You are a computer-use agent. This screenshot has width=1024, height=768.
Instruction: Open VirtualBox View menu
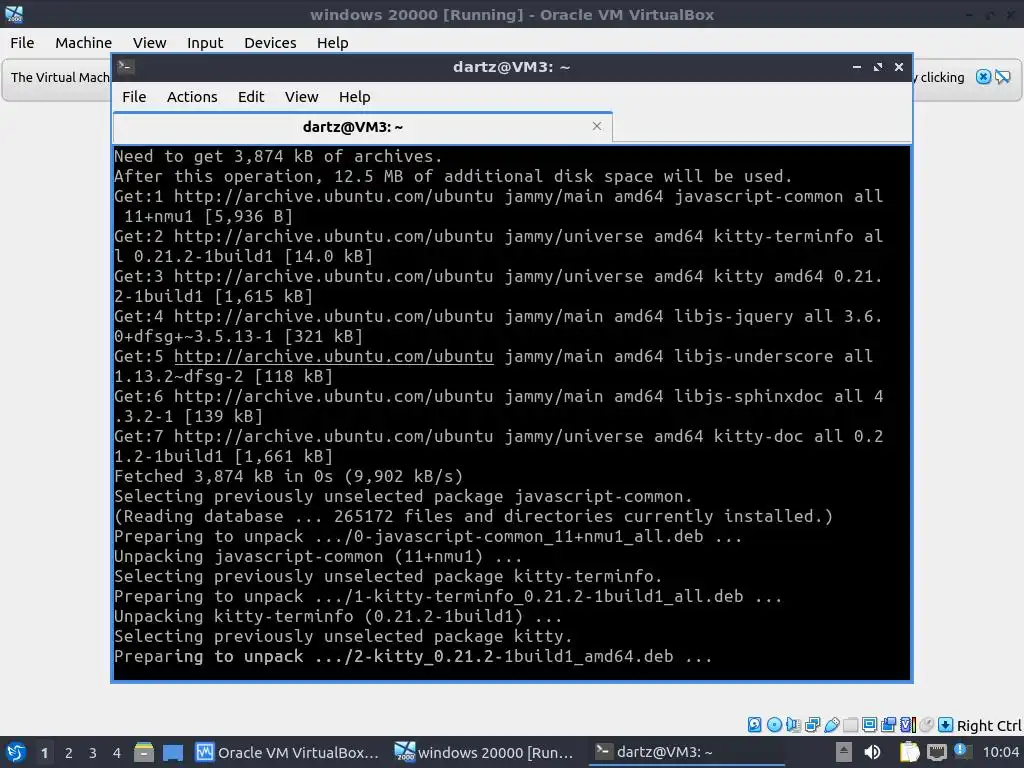(150, 42)
